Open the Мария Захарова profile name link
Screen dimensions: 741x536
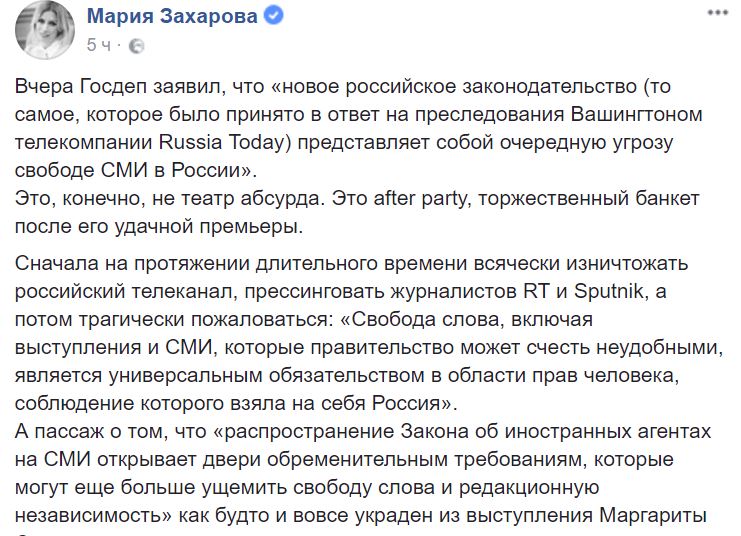point(172,16)
